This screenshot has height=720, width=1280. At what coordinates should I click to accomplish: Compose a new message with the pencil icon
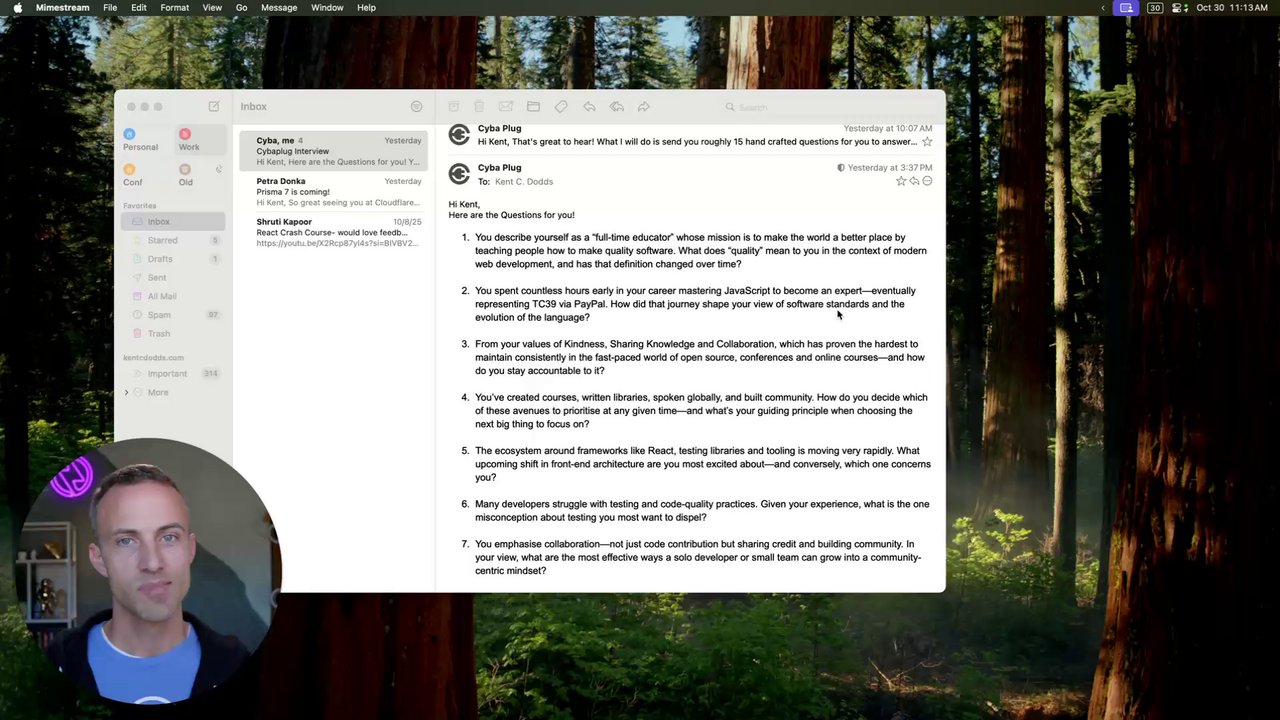214,106
